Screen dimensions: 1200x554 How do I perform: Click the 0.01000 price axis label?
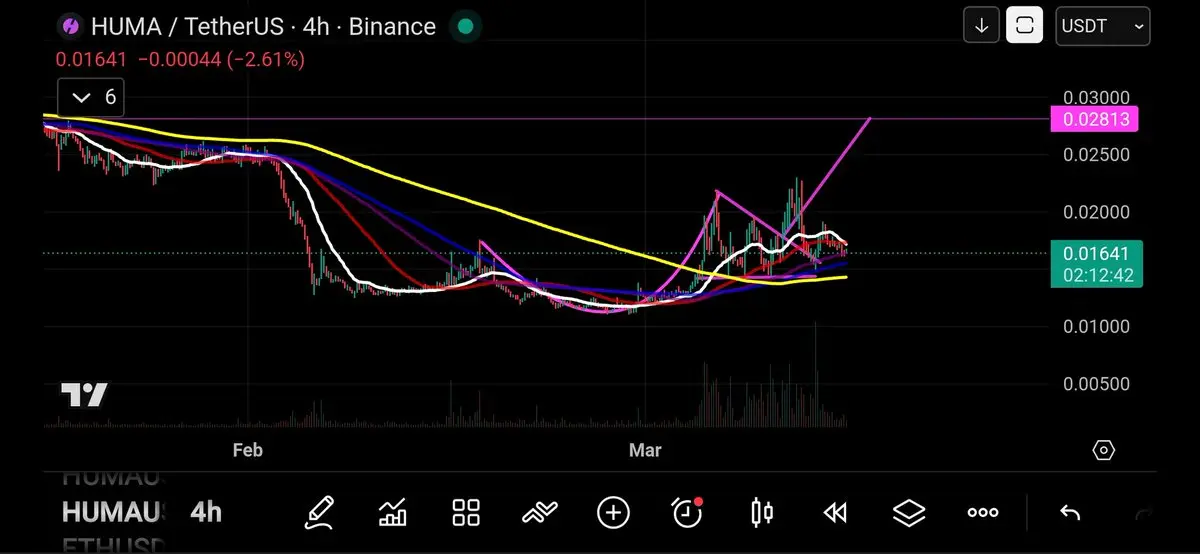[x=1096, y=327]
